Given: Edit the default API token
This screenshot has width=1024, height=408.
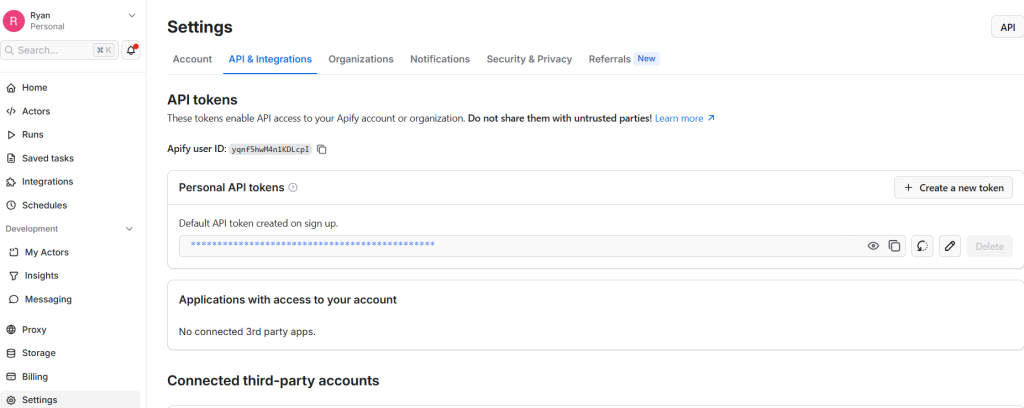Looking at the screenshot, I should [x=950, y=246].
